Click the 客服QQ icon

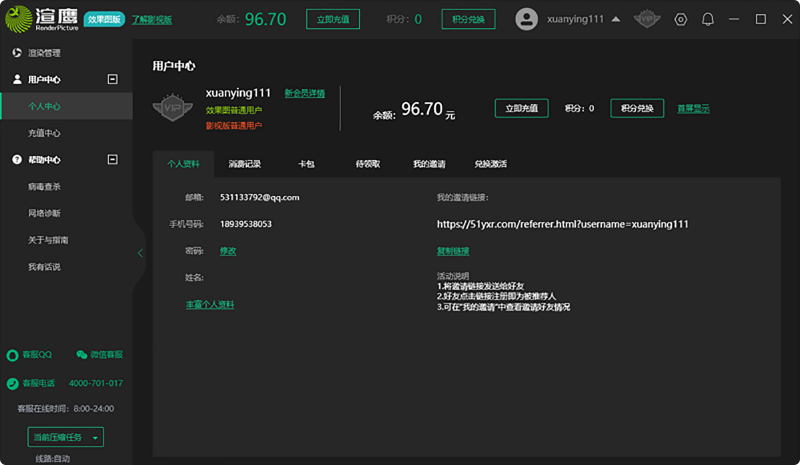[12, 355]
